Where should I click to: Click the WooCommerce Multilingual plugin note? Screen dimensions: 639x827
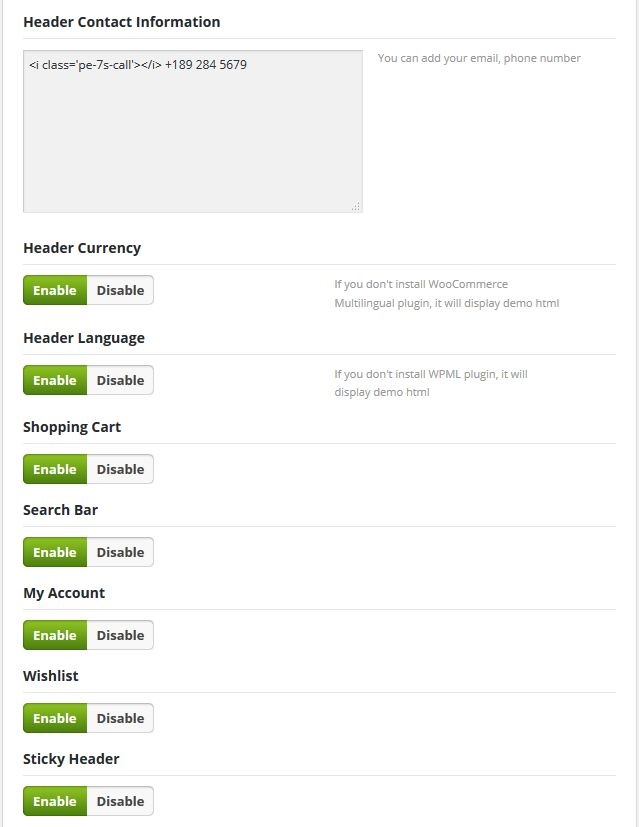click(447, 293)
